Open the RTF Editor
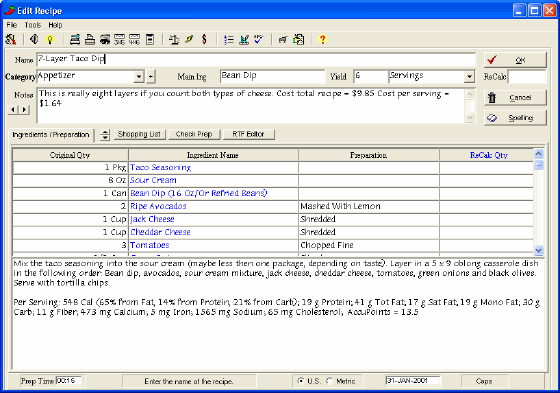 (249, 134)
